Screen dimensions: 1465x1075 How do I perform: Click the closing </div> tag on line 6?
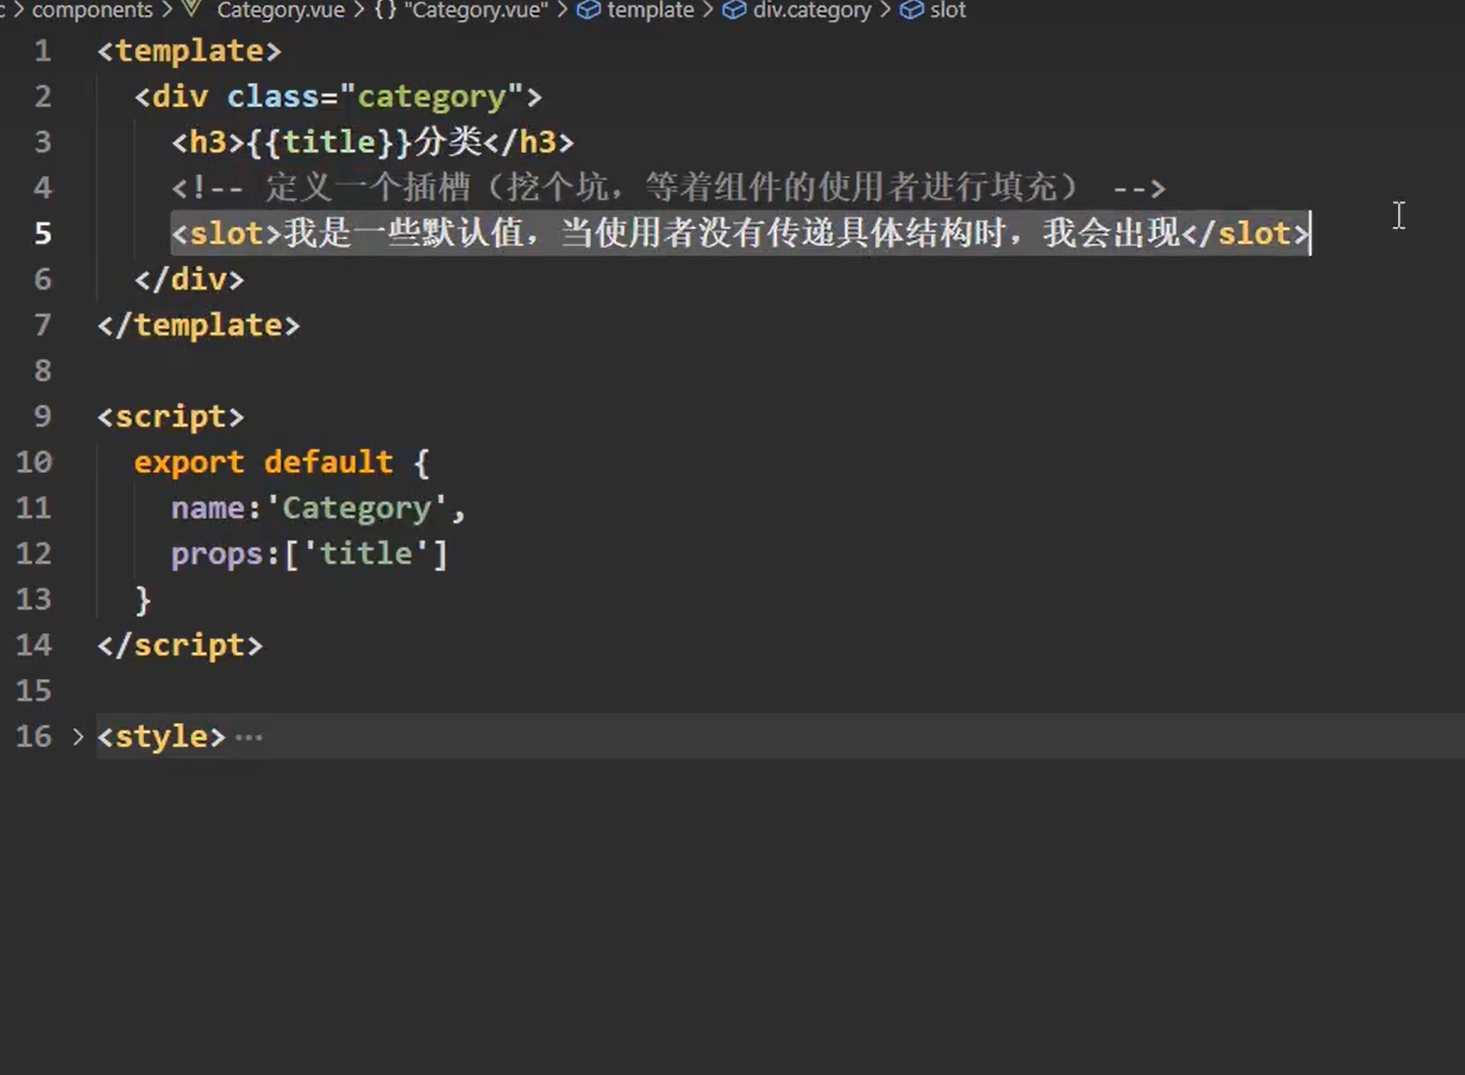189,280
